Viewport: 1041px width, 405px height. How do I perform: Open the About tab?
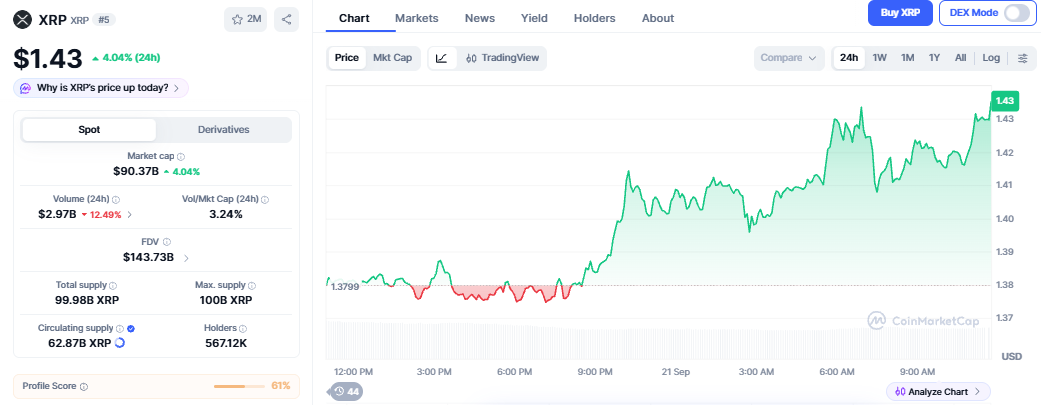pyautogui.click(x=658, y=19)
